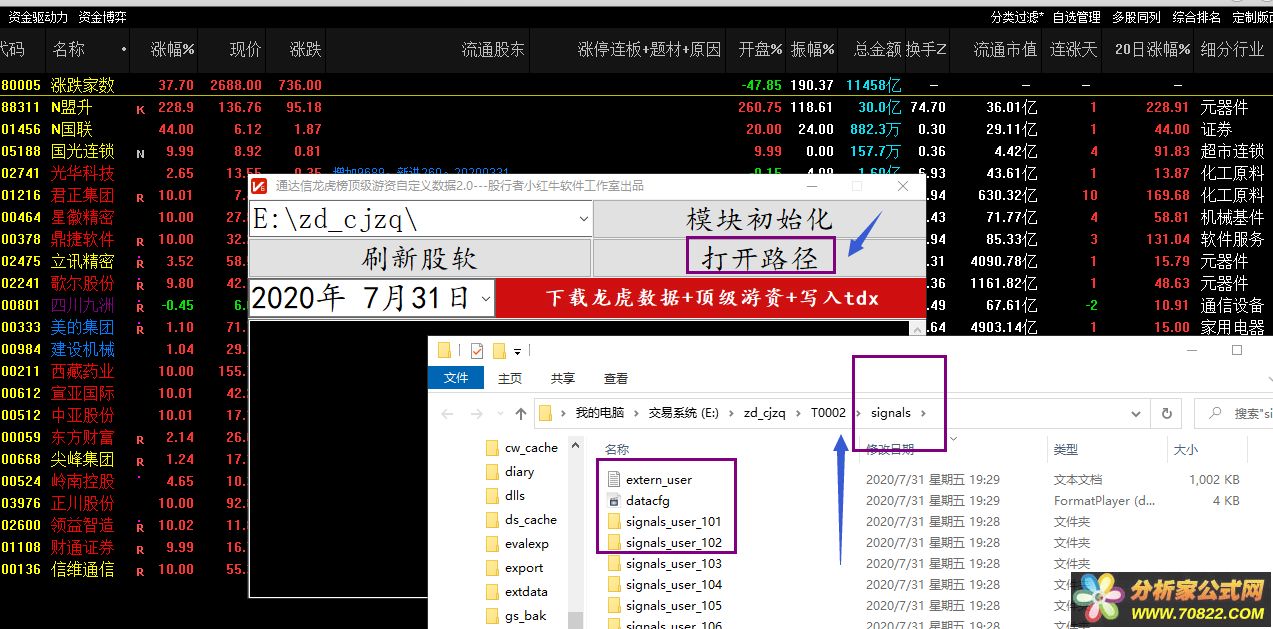Click Explorer refresh icon
This screenshot has height=629, width=1273.
pos(1166,413)
